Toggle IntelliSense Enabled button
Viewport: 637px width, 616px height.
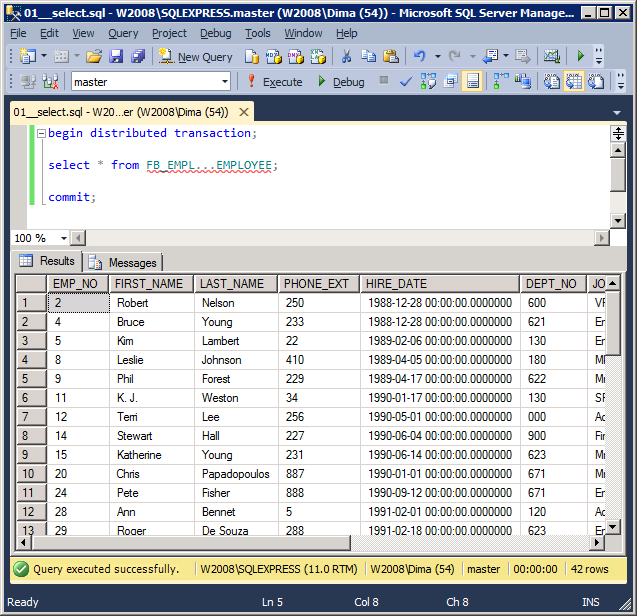pos(472,81)
